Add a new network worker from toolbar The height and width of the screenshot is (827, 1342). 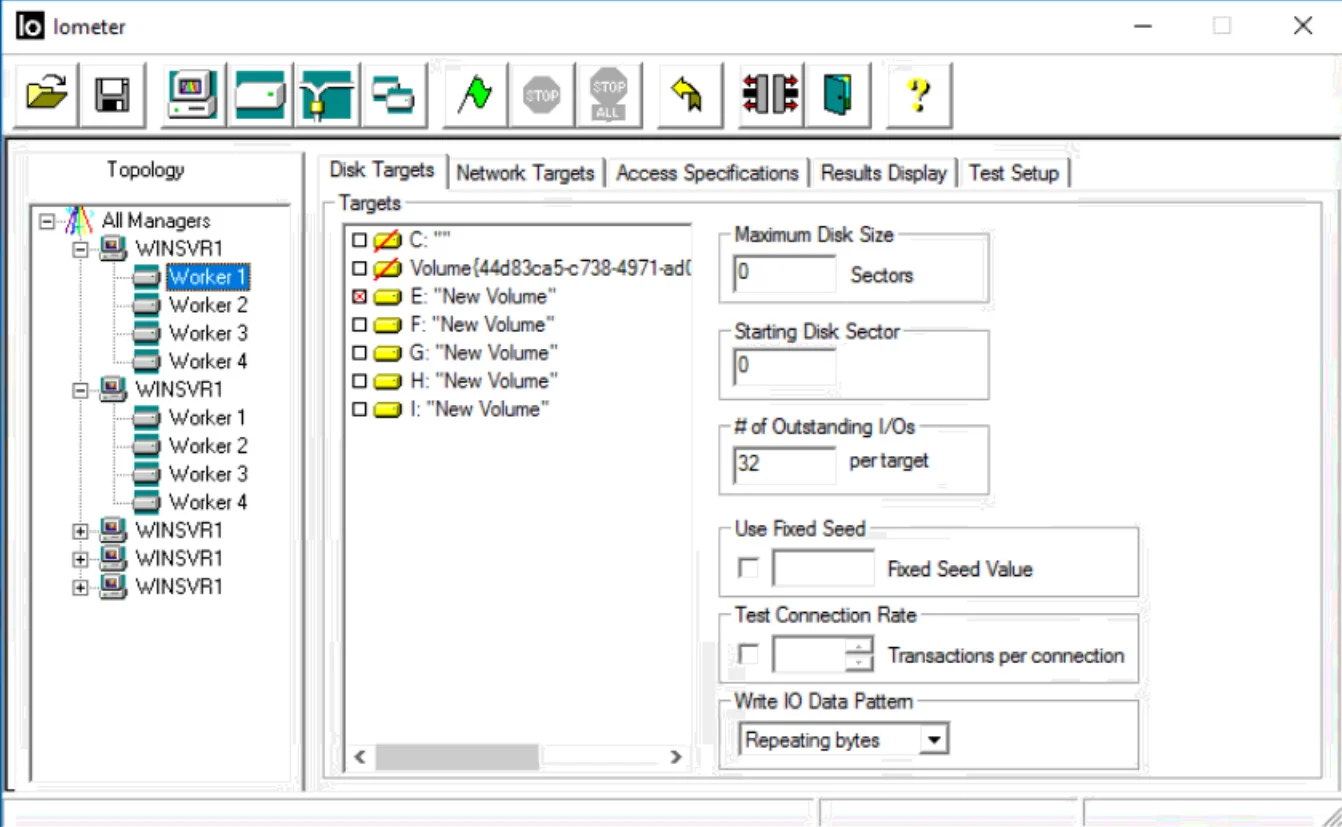click(327, 95)
